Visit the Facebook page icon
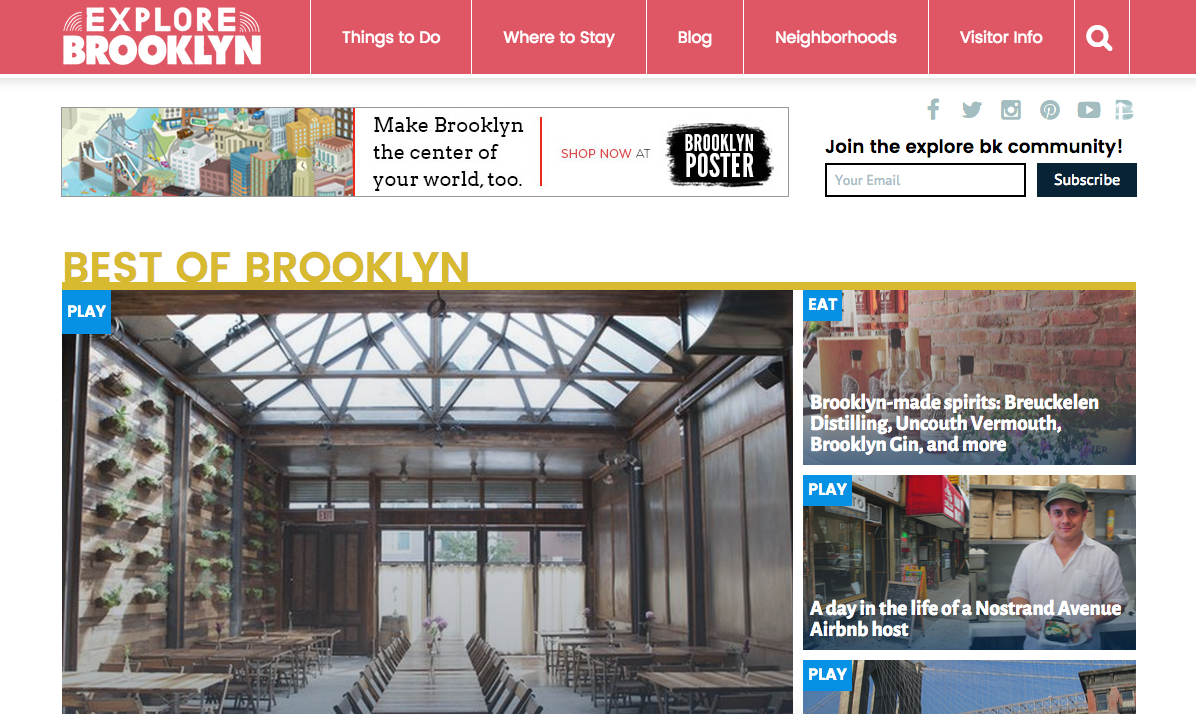The width and height of the screenshot is (1196, 714). pos(933,110)
